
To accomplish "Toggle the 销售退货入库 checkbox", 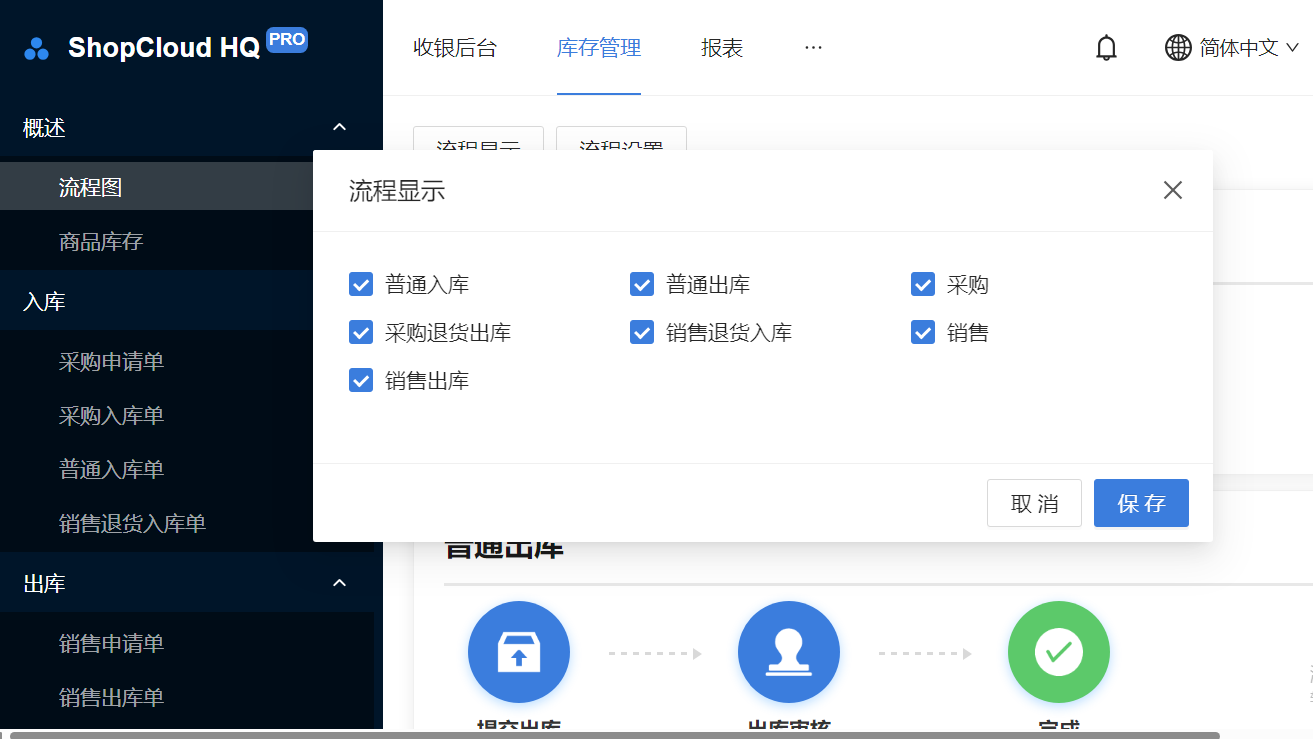I will (642, 332).
